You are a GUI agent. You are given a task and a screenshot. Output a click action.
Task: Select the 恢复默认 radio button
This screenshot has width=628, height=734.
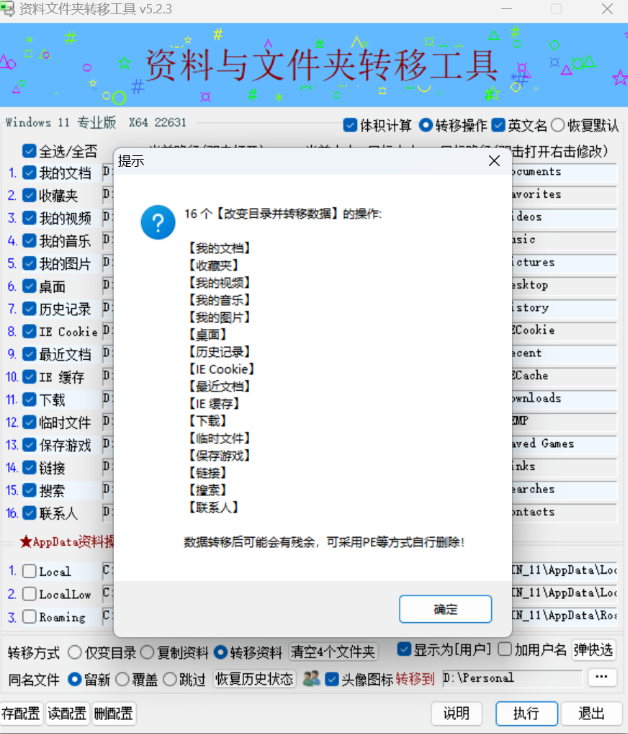coord(557,125)
